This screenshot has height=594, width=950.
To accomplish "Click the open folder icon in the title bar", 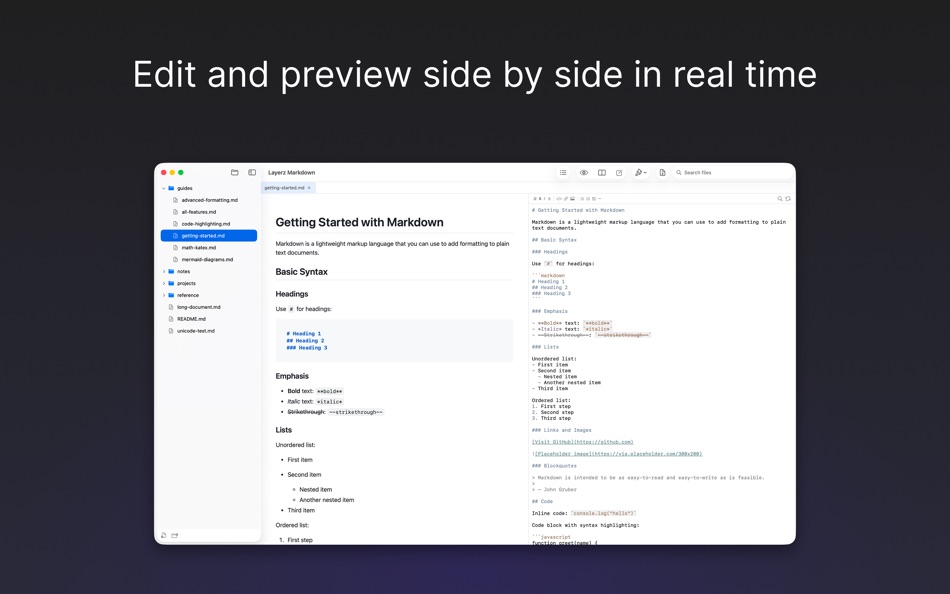I will 234,173.
